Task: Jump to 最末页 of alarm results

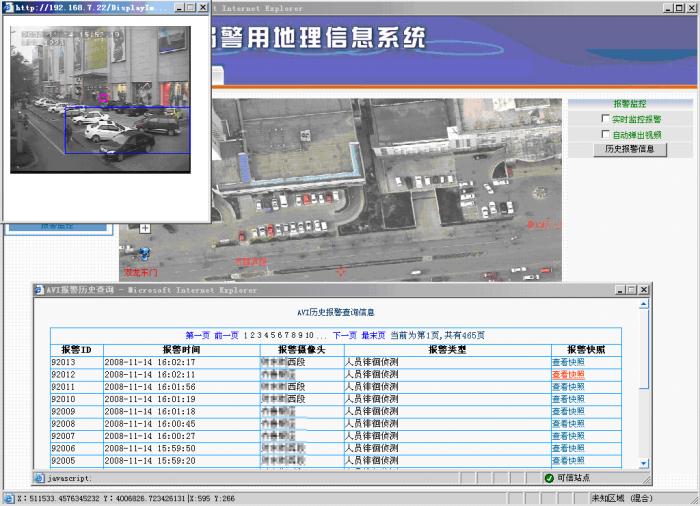Action: point(373,335)
